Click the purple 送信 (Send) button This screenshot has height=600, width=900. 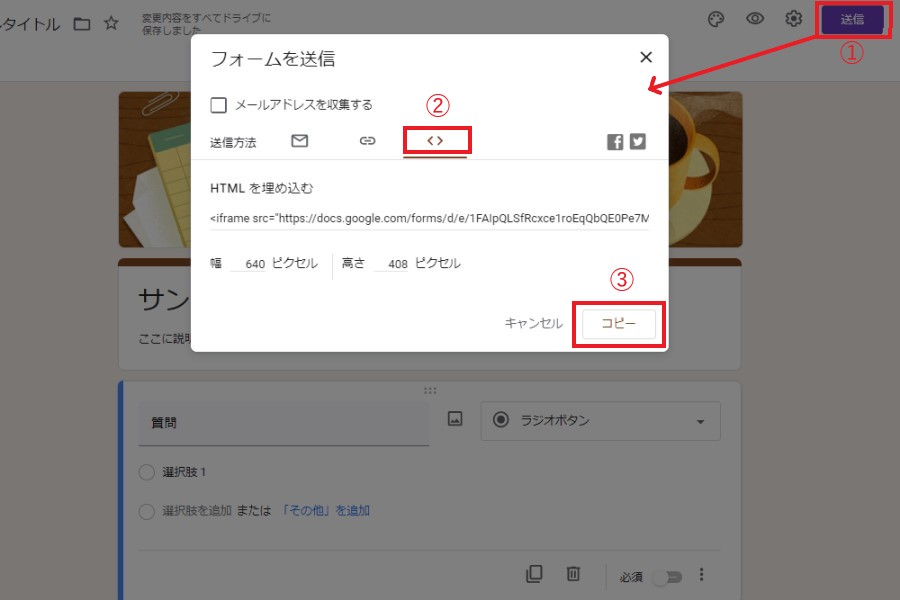click(852, 20)
